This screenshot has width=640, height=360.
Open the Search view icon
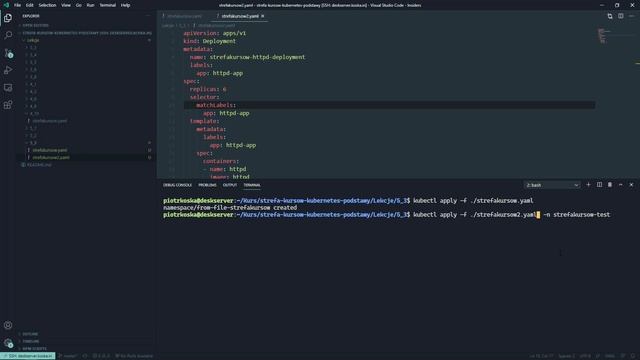point(8,36)
